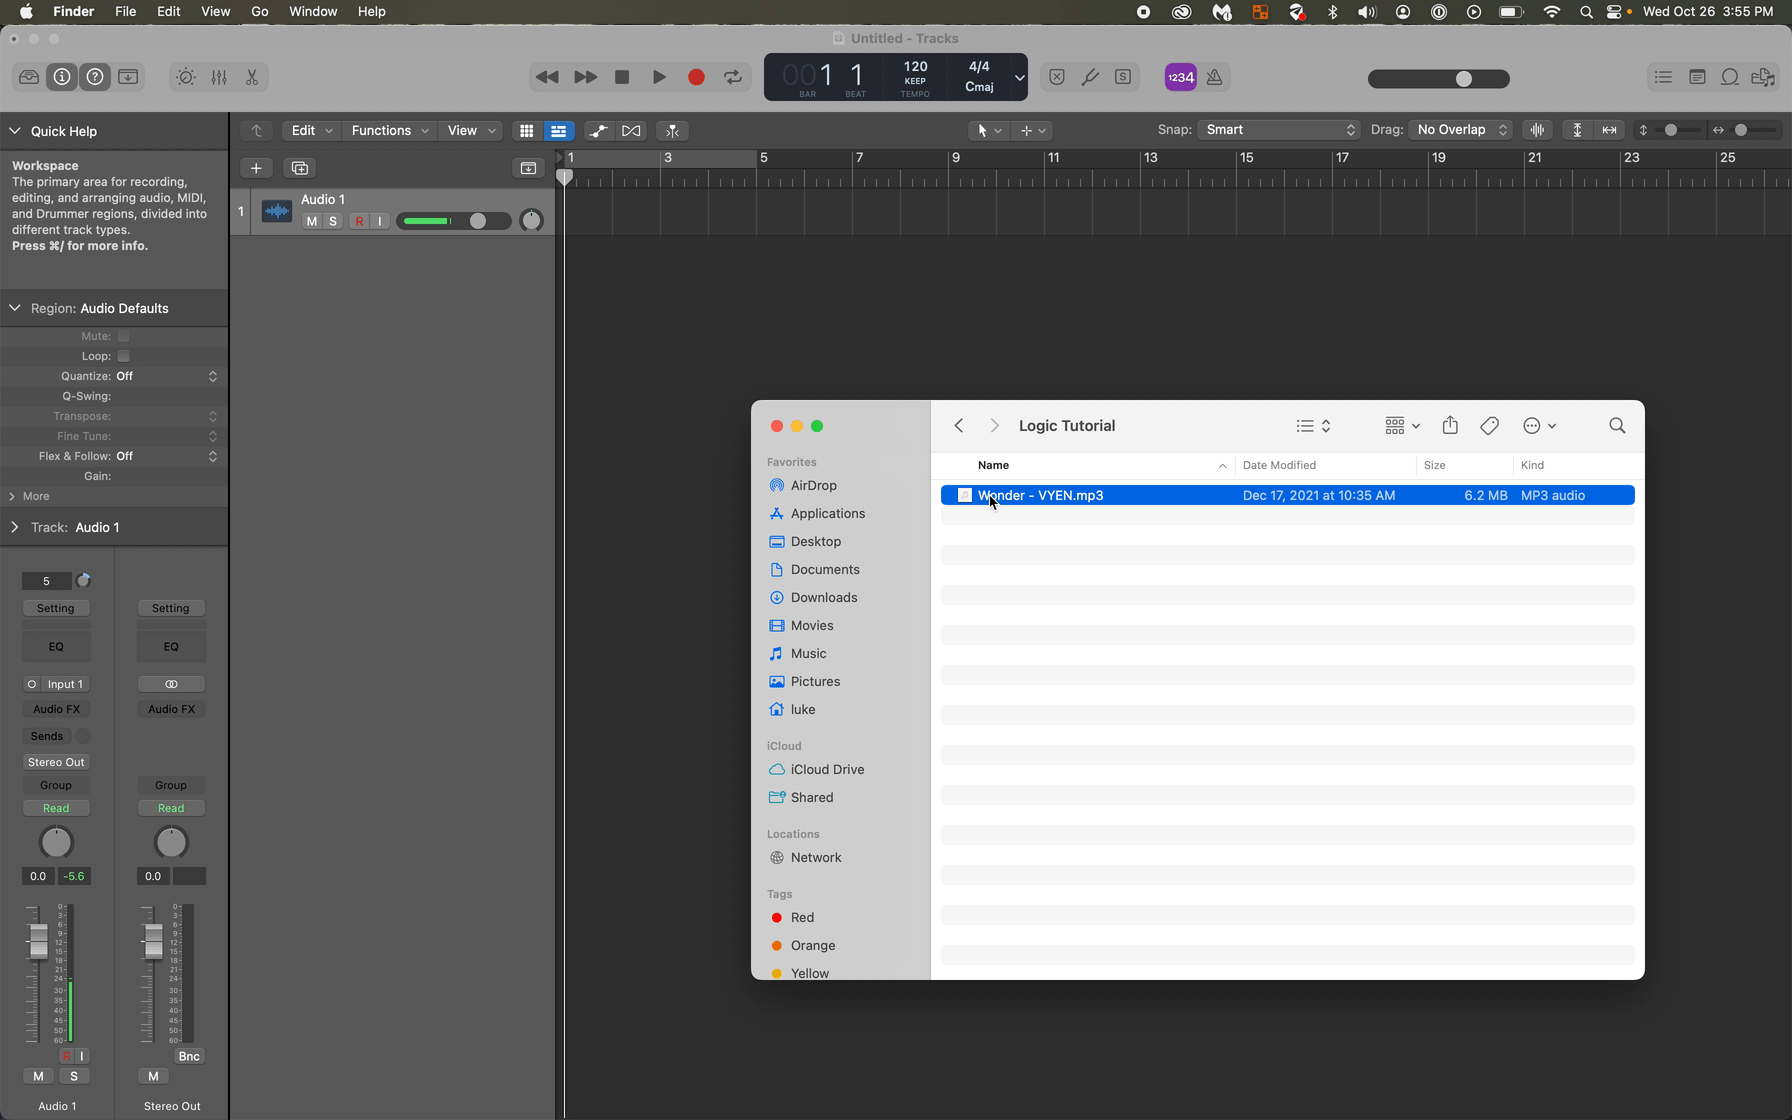Select Wonder - VYEN.mp3 file in Finder
The height and width of the screenshot is (1120, 1792).
pos(1040,495)
